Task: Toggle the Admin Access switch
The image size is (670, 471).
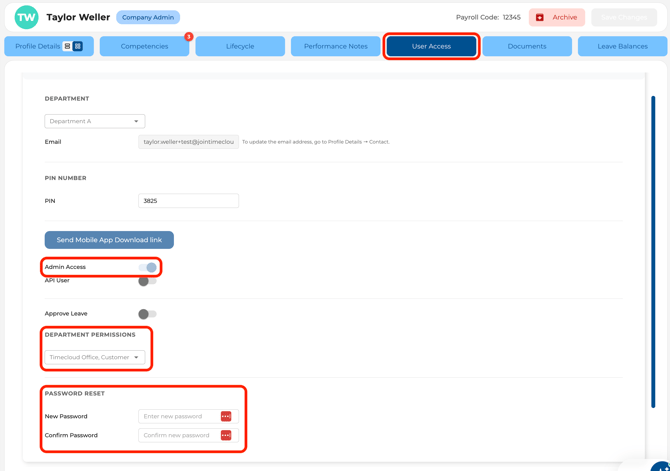Action: [x=147, y=268]
